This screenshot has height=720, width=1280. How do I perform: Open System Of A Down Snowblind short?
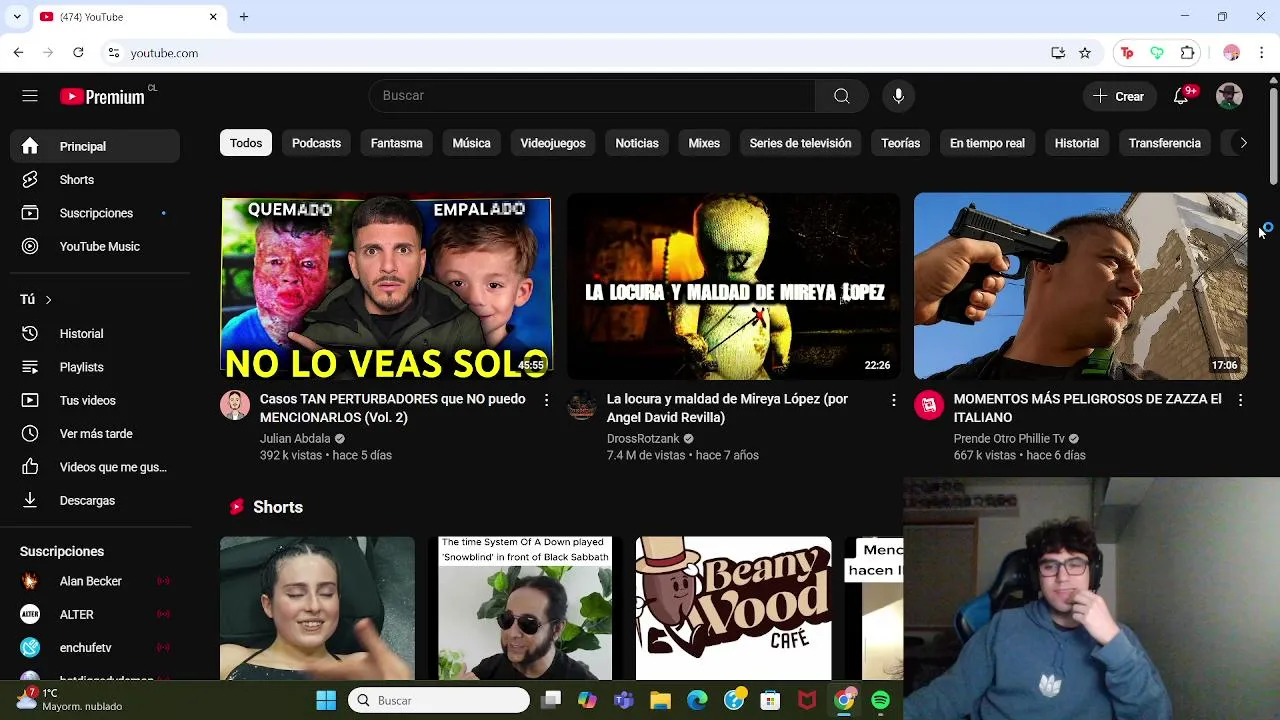[x=525, y=608]
